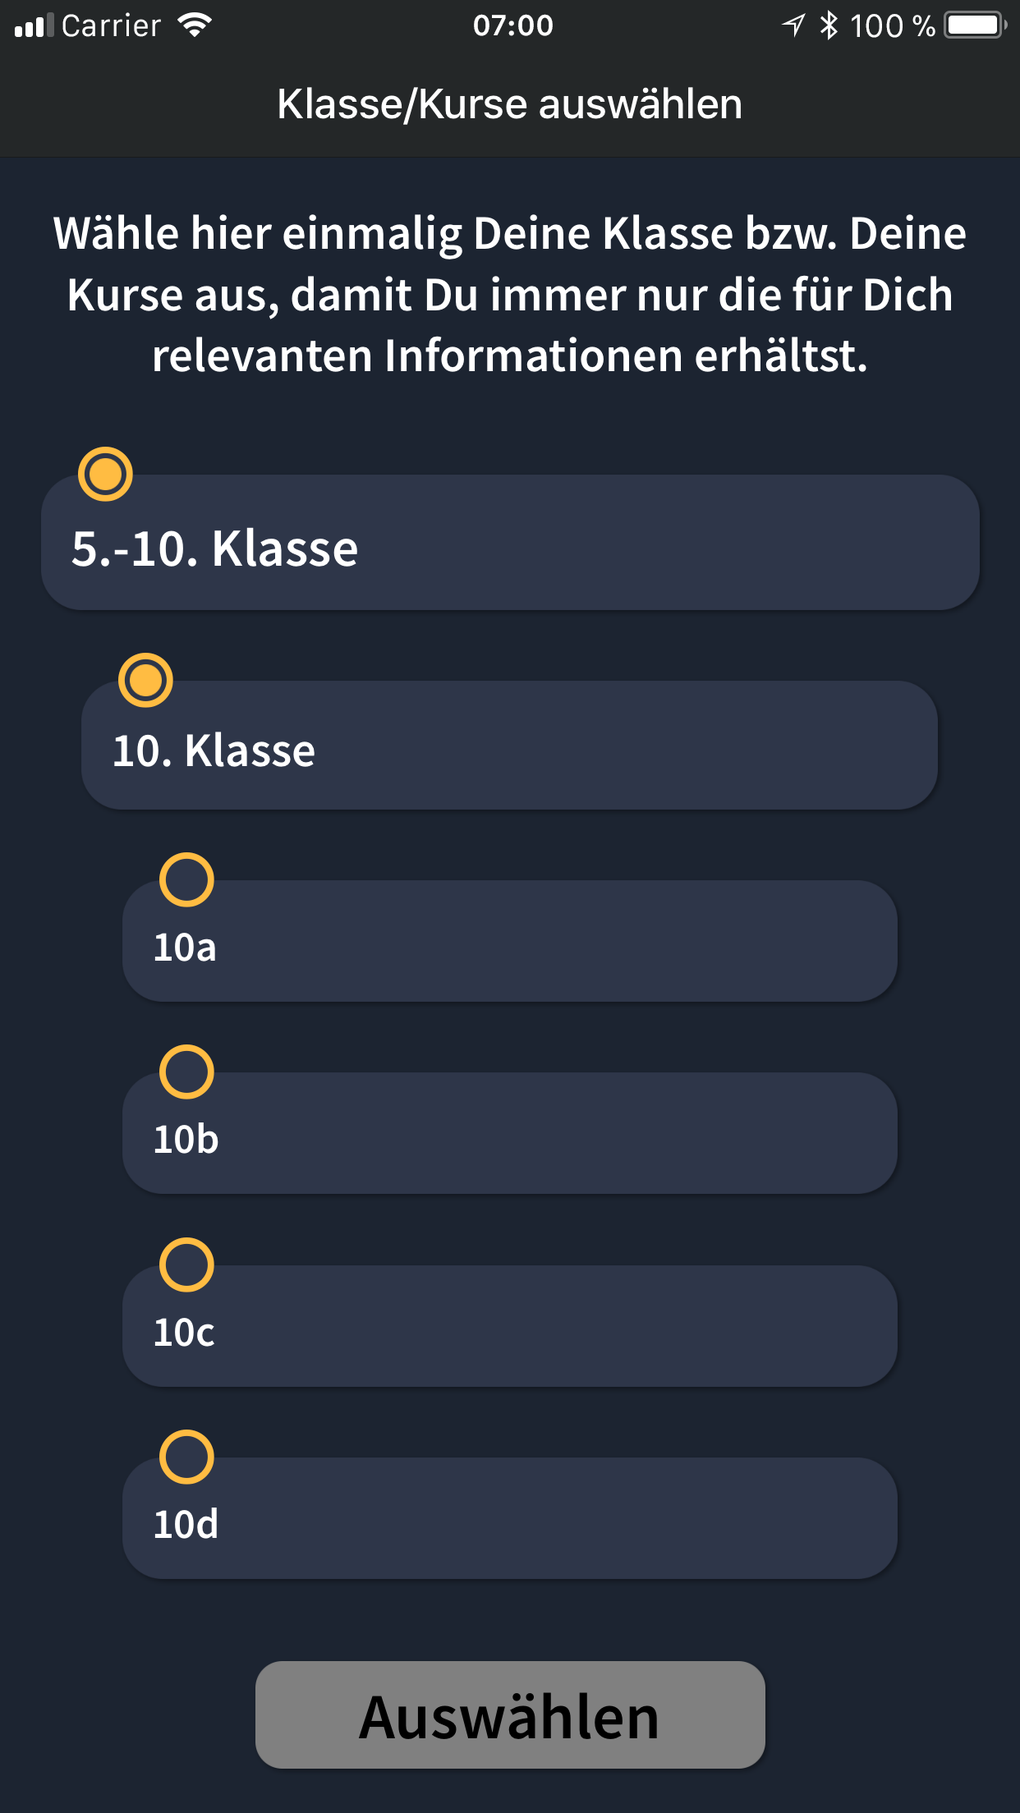1020x1813 pixels.
Task: Select the 10a radio button
Action: (x=187, y=880)
